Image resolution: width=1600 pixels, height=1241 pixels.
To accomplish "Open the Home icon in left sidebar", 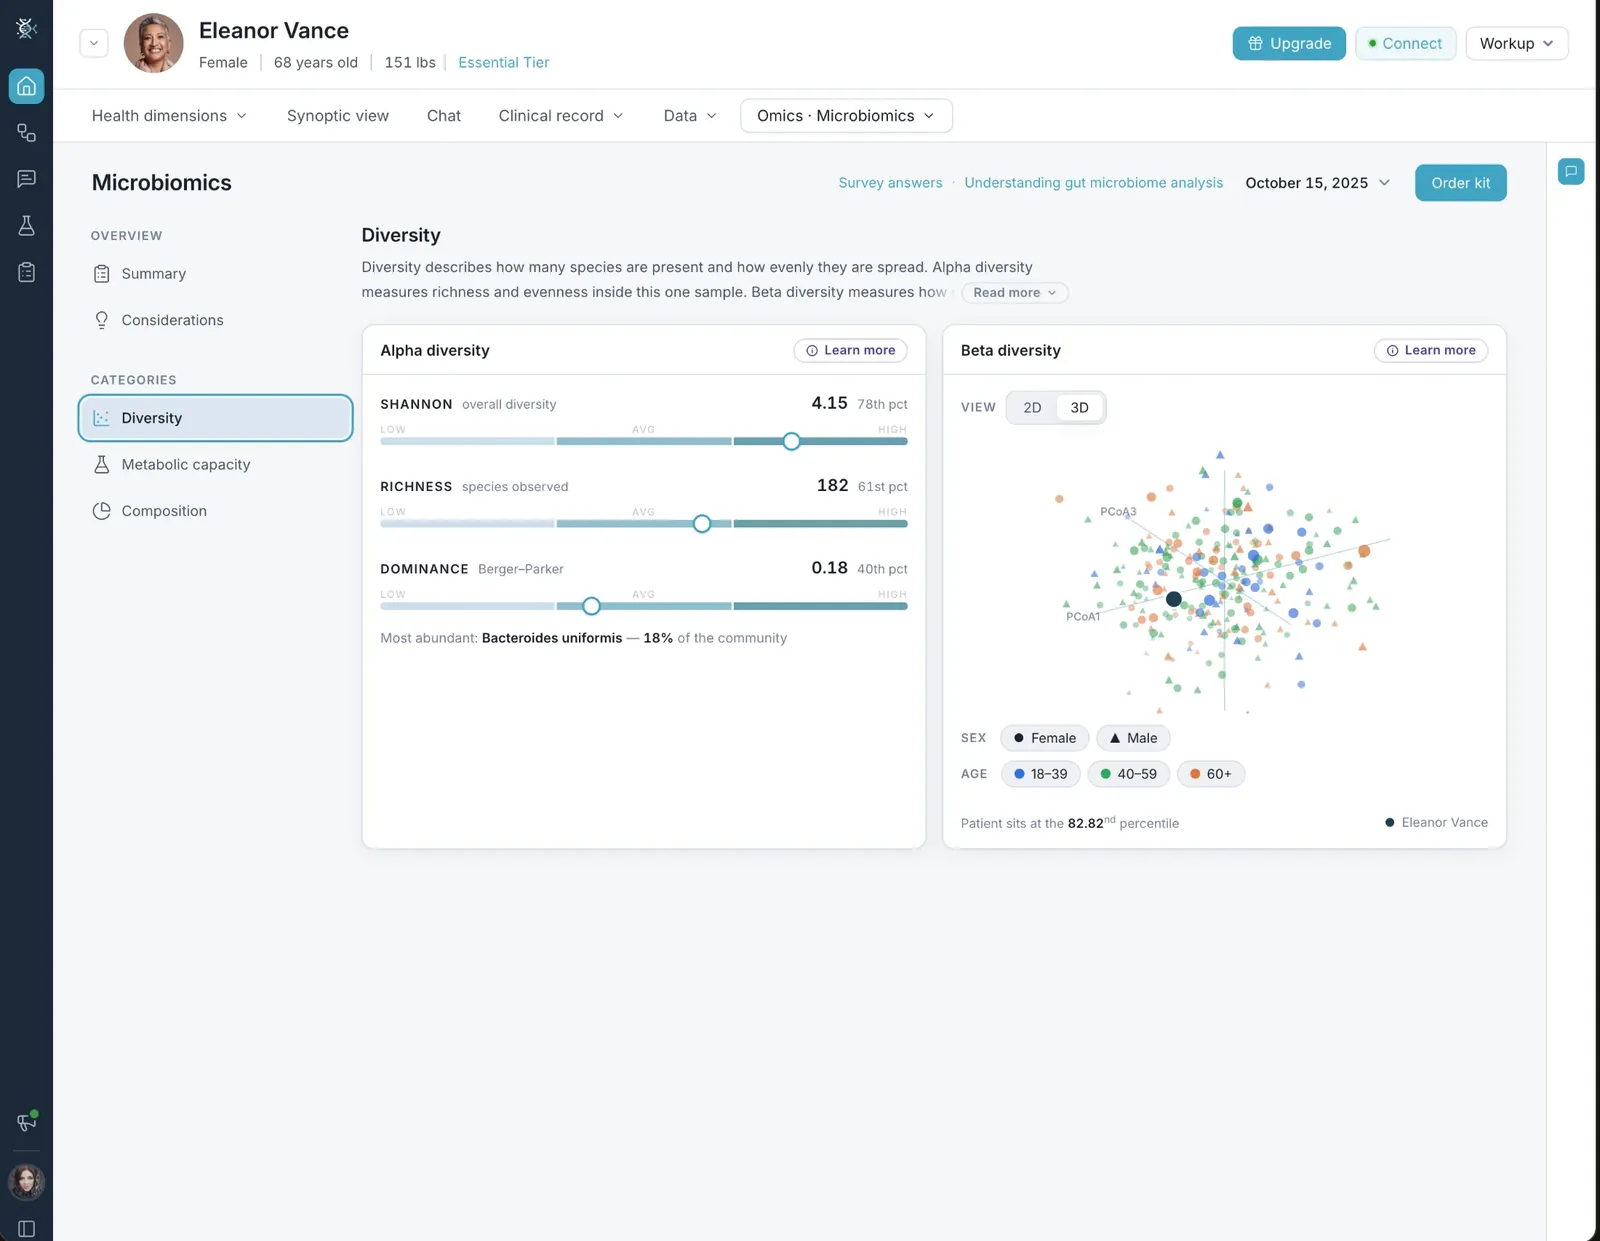I will pyautogui.click(x=26, y=86).
